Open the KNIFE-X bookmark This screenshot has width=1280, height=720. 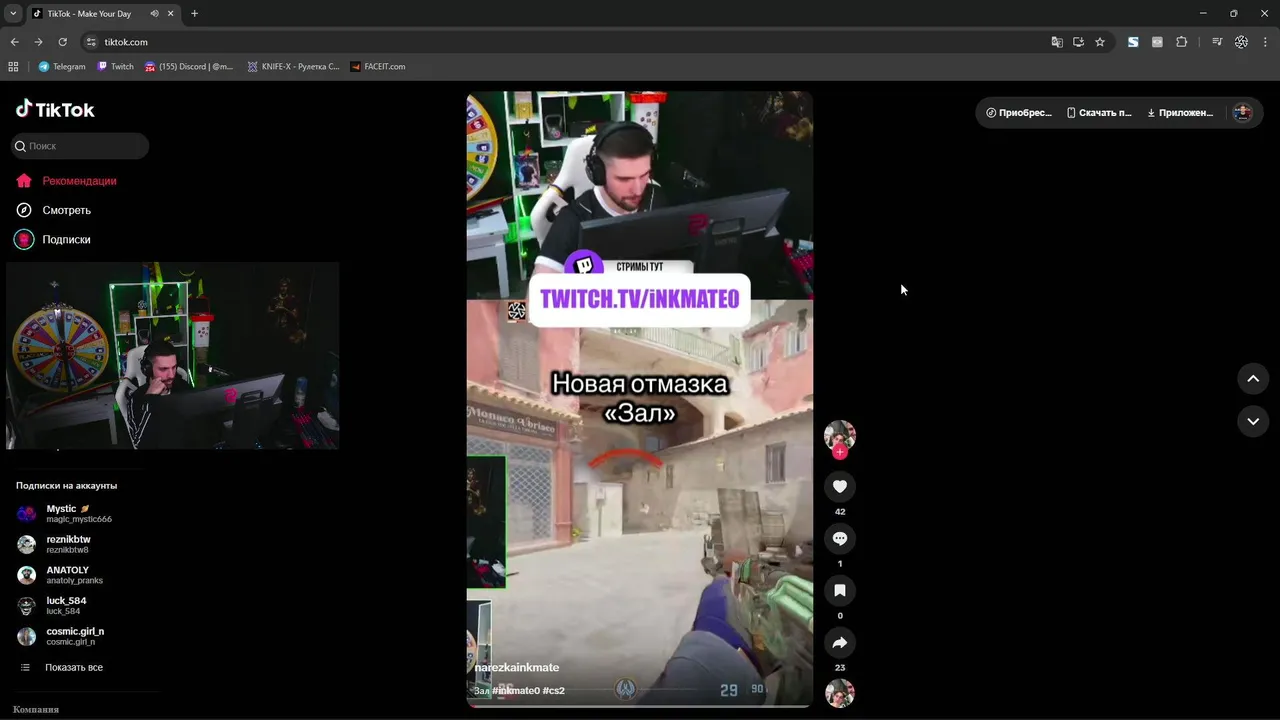coord(294,67)
